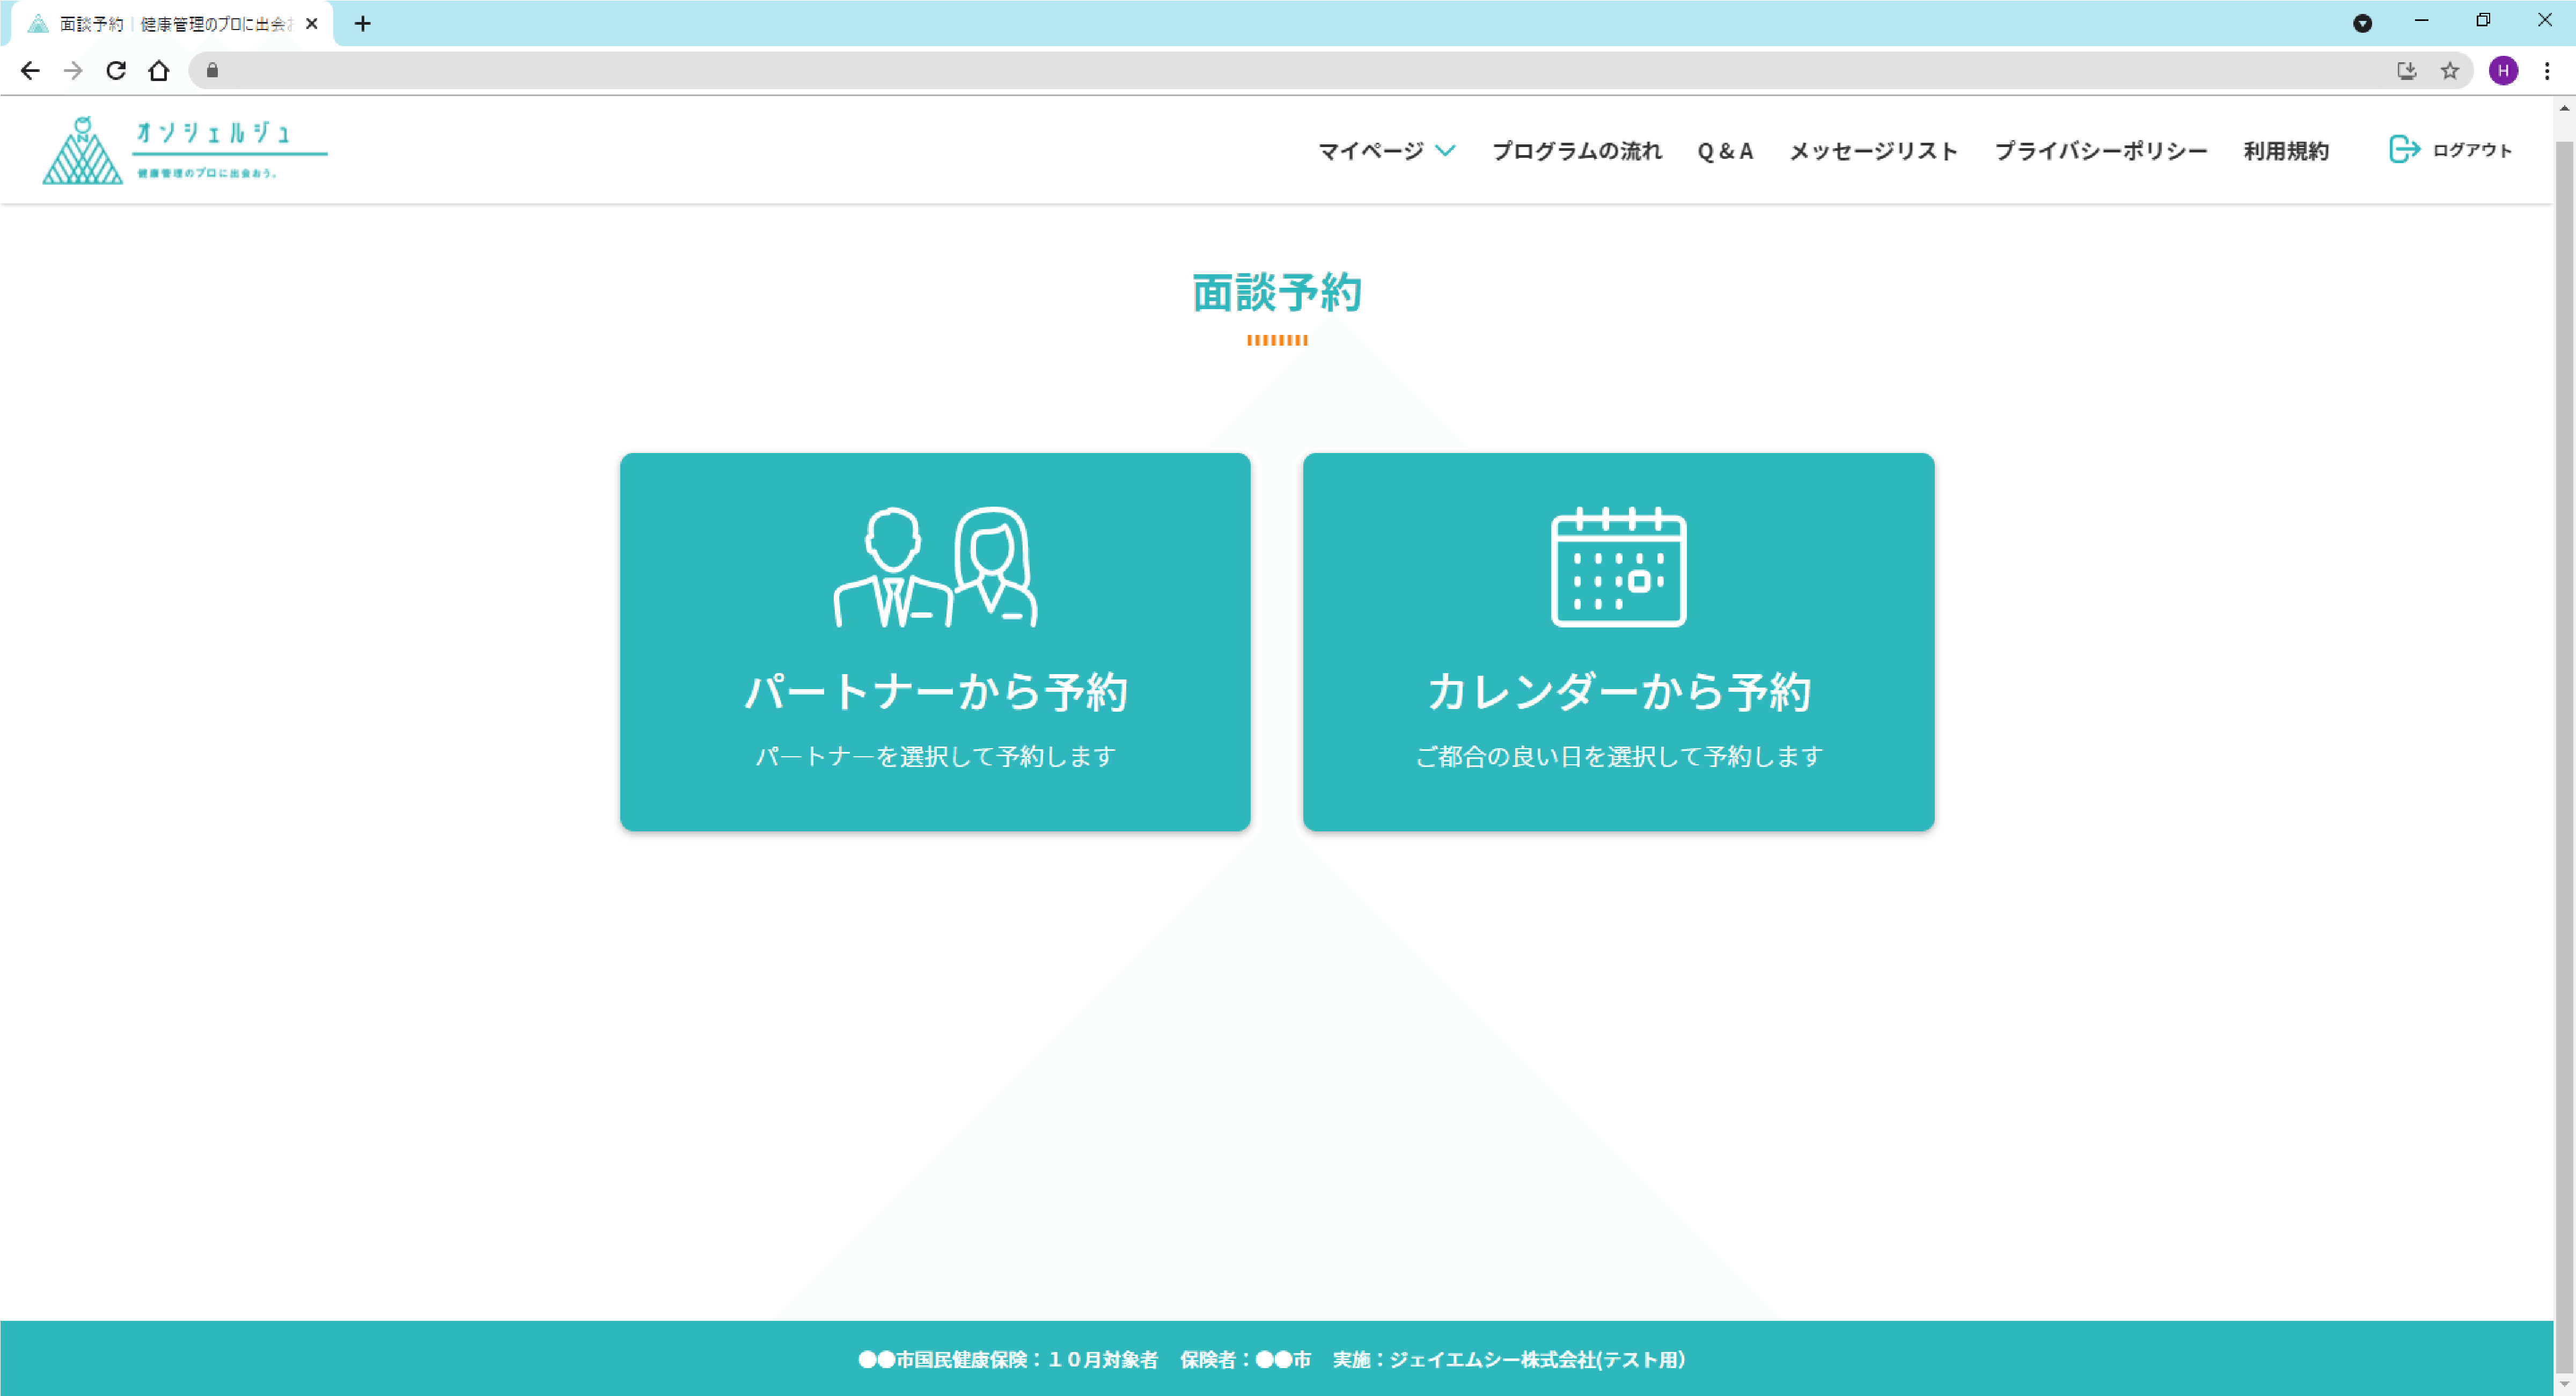Reload the page with refresh icon
The image size is (2576, 1396).
(116, 70)
